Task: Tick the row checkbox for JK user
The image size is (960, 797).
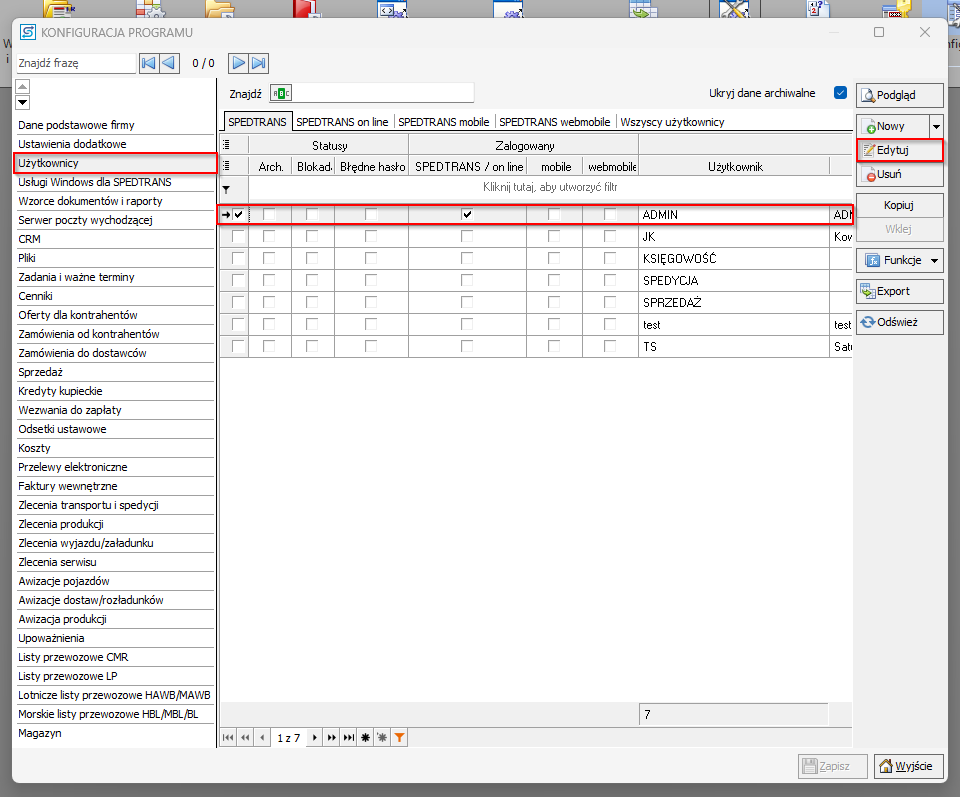Action: [x=238, y=237]
